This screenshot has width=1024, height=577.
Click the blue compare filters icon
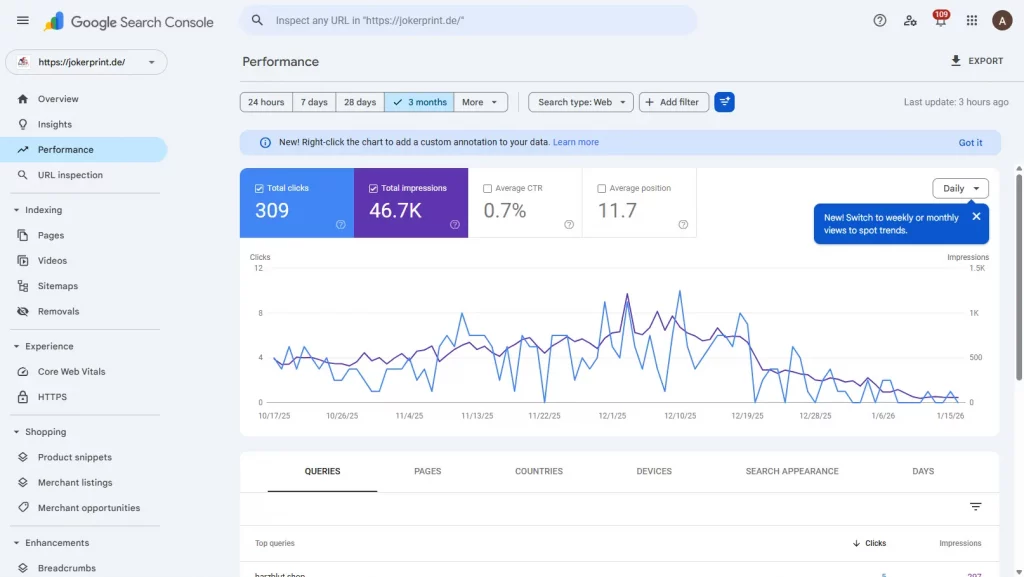(x=724, y=101)
